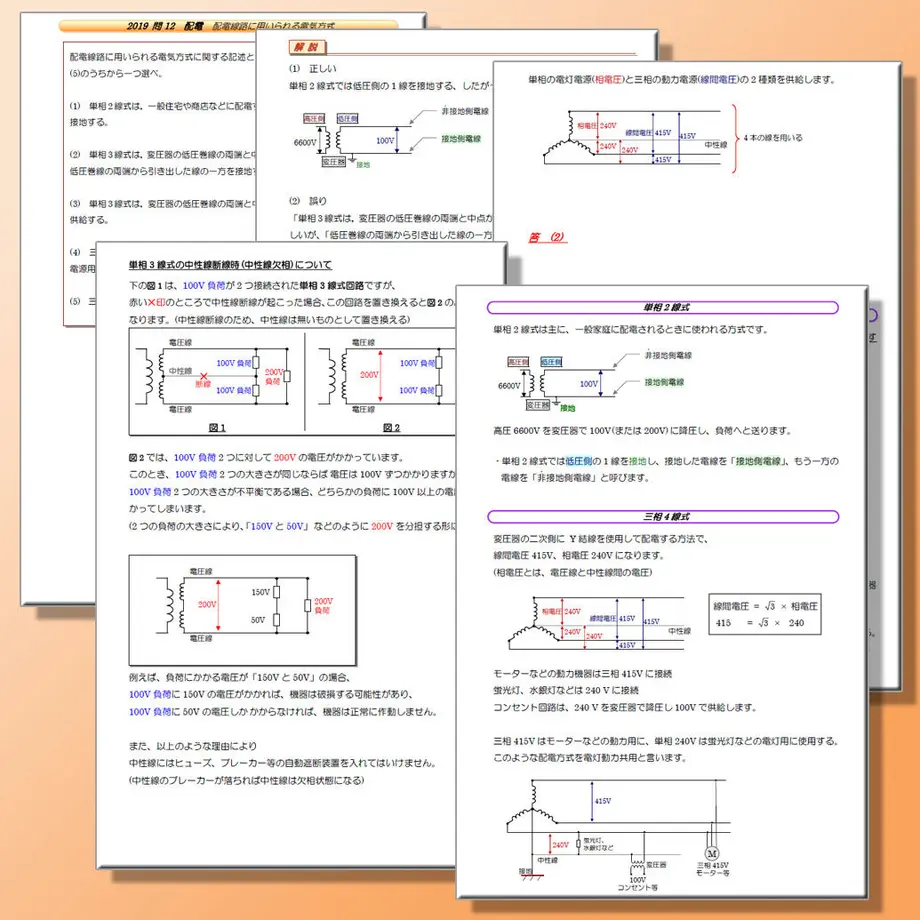The width and height of the screenshot is (920, 920).
Task: Click the line "変圧器の二次側に Y結線を使用して配電する方法で、"
Action: tap(601, 539)
